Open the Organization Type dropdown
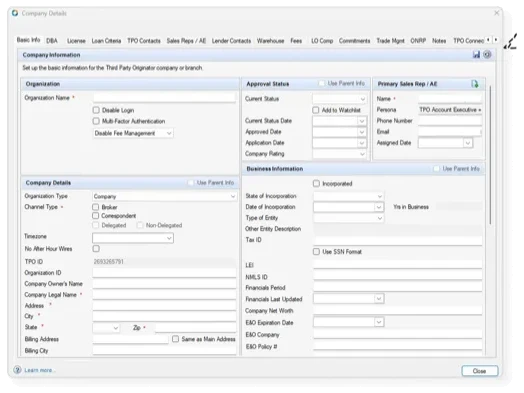 point(164,196)
